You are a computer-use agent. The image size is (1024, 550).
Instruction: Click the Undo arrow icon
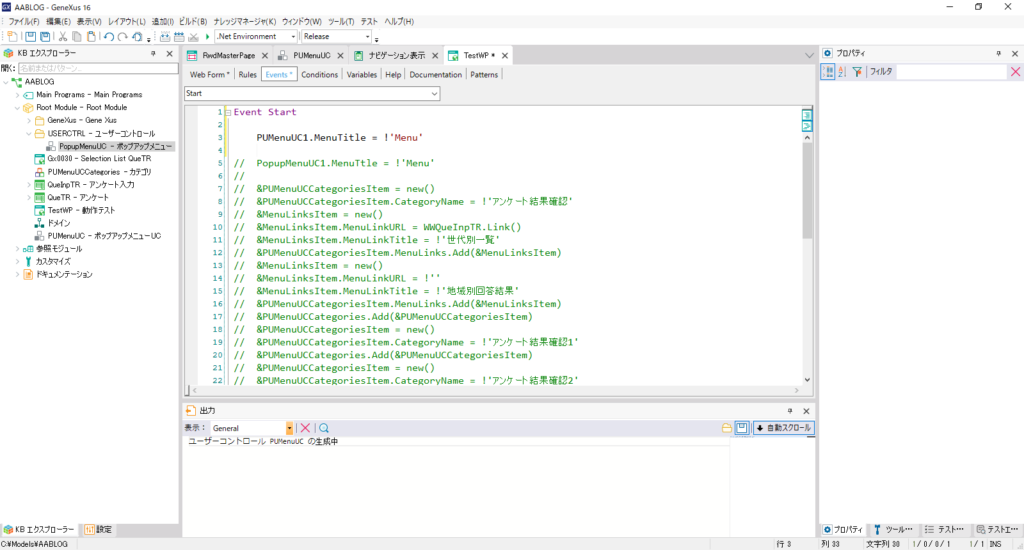point(108,37)
